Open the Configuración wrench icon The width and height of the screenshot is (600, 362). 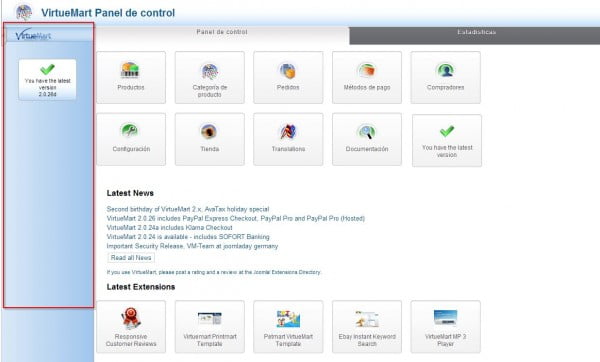pyautogui.click(x=131, y=139)
